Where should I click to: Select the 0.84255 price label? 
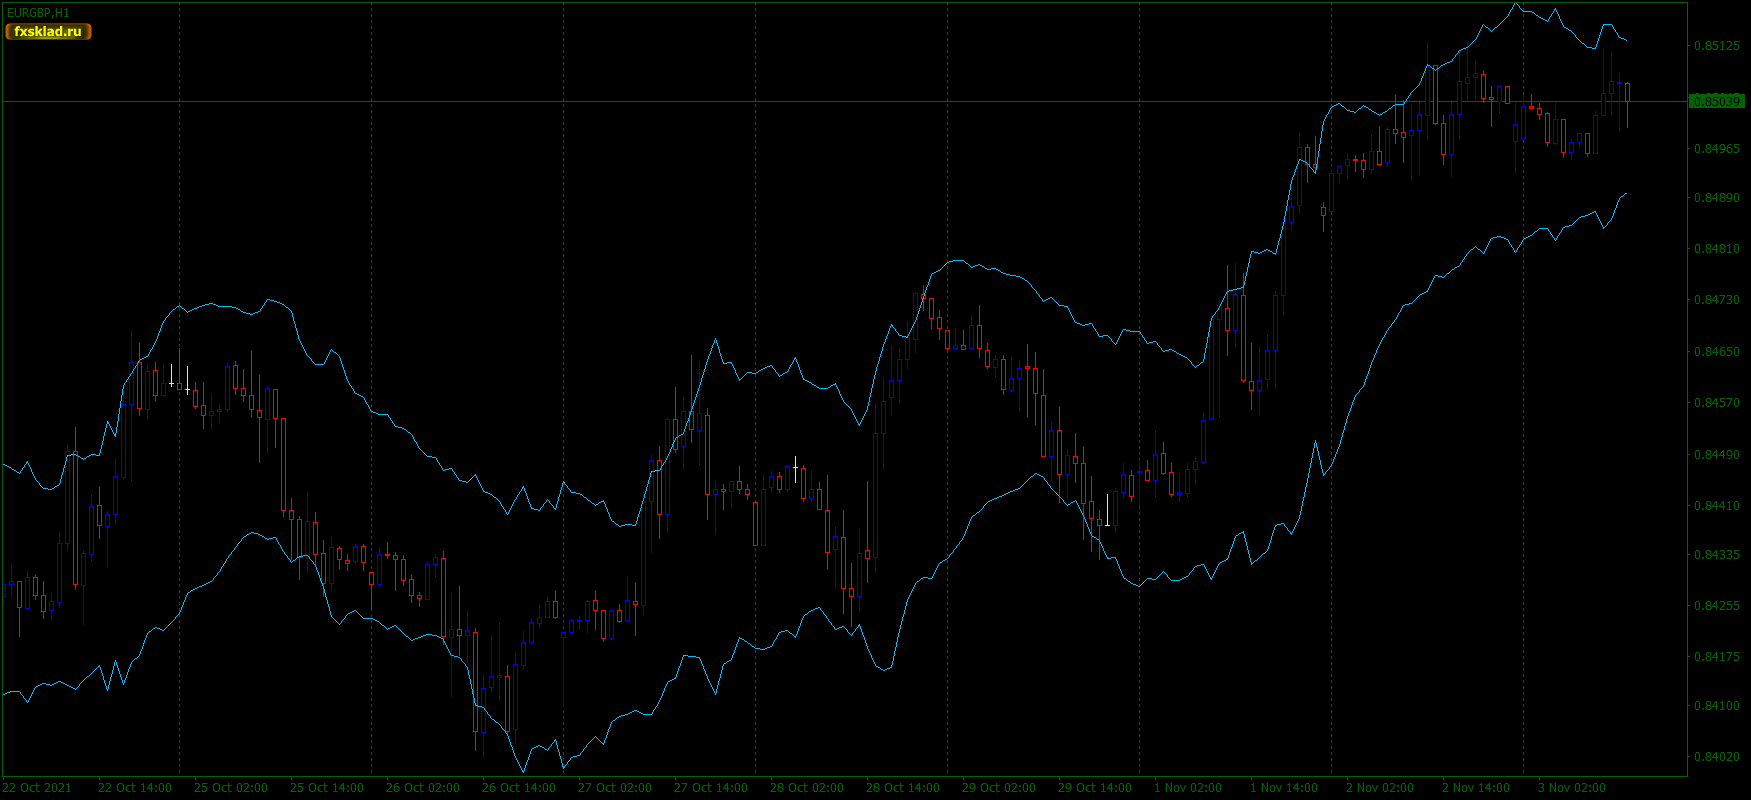(1716, 606)
